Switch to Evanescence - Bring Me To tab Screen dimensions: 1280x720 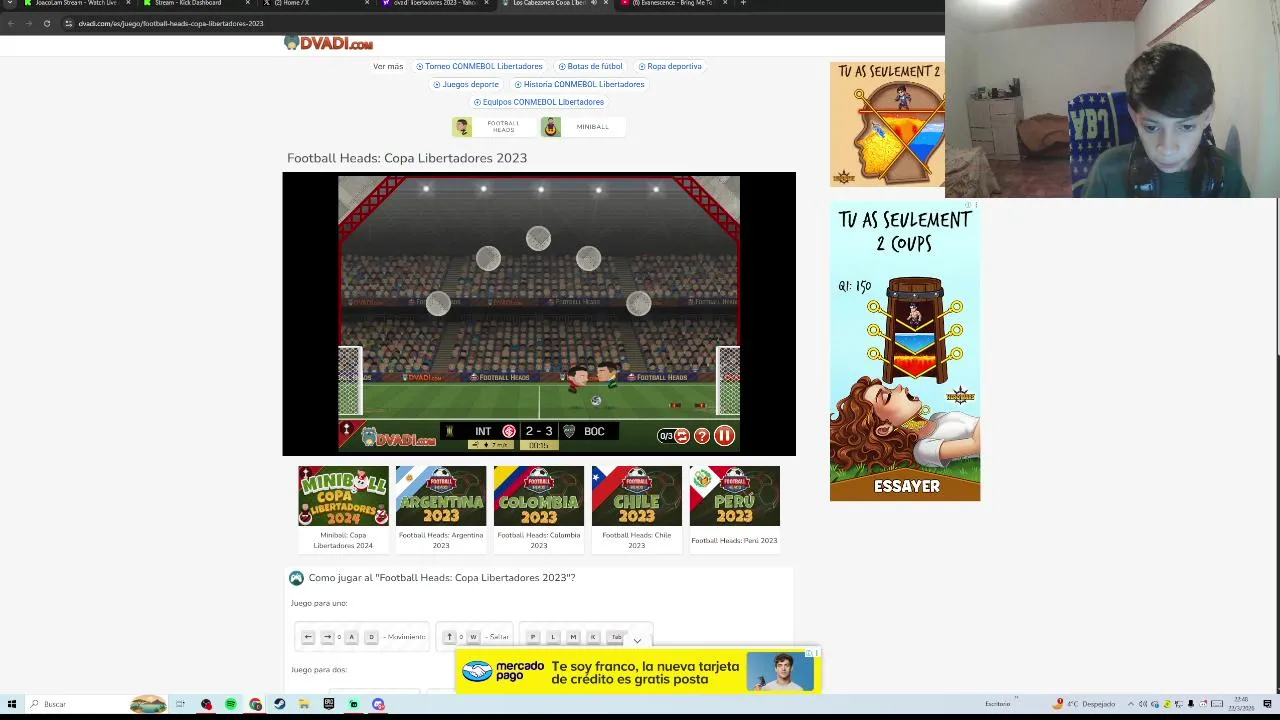pyautogui.click(x=673, y=3)
